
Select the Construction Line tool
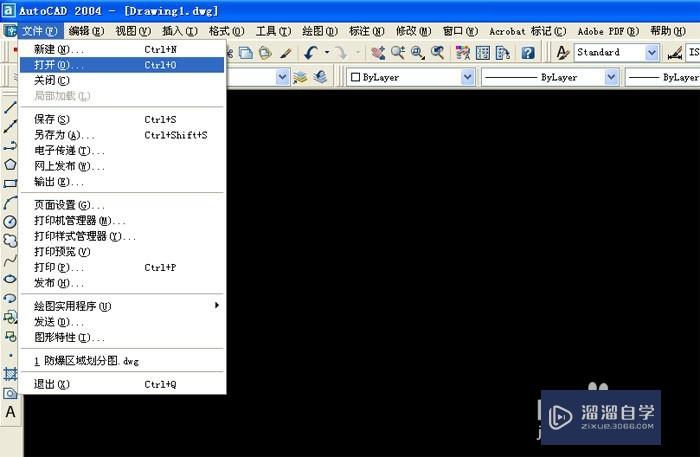[x=10, y=126]
